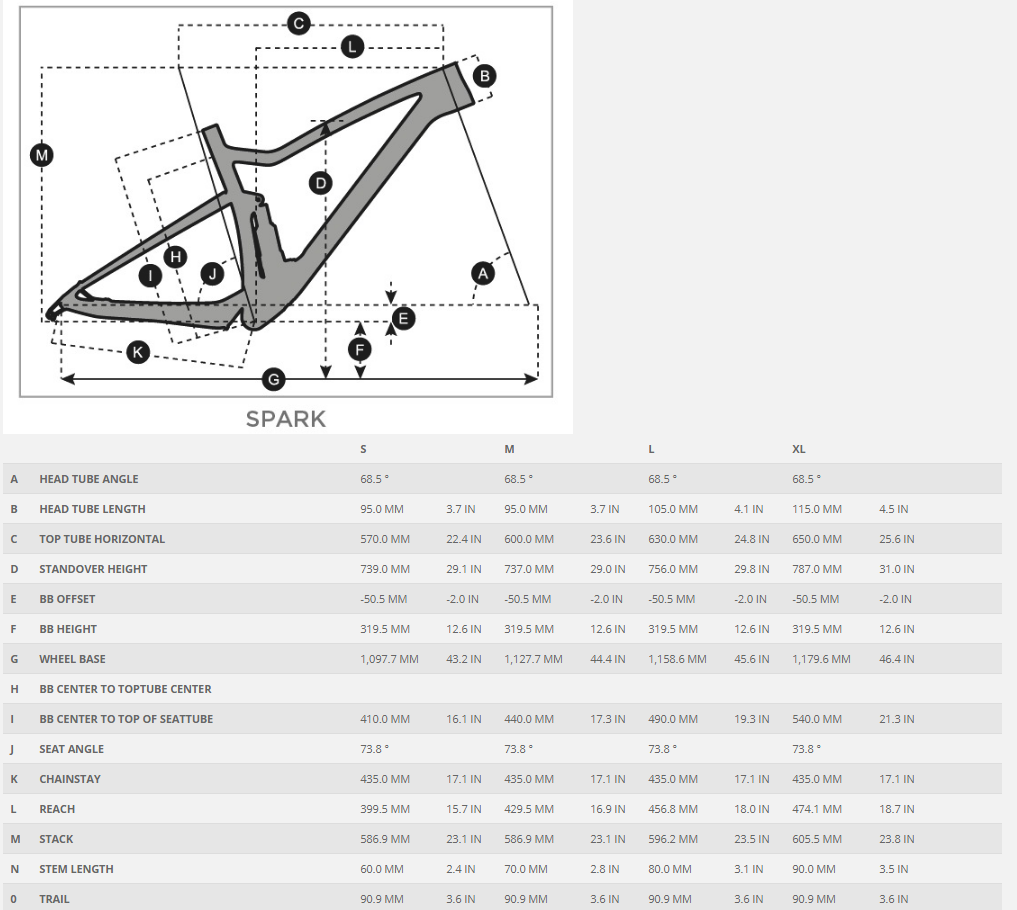The image size is (1017, 910).
Task: Select the circled F BB height marker
Action: click(x=360, y=350)
